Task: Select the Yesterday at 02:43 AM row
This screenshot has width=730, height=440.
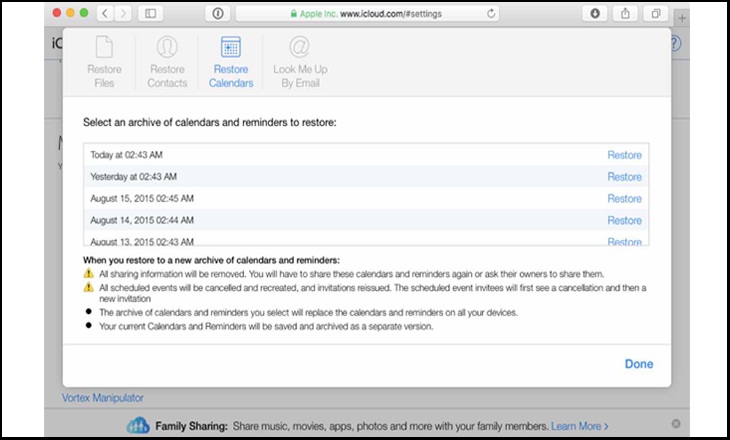Action: coord(366,177)
